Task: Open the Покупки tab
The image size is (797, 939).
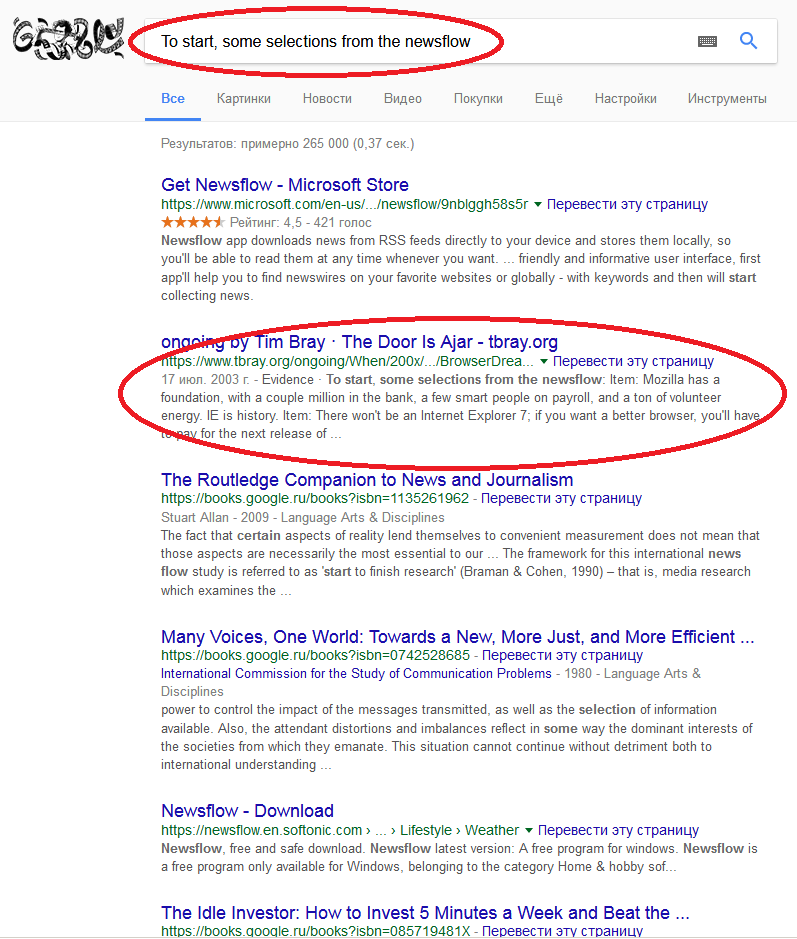Action: [478, 99]
